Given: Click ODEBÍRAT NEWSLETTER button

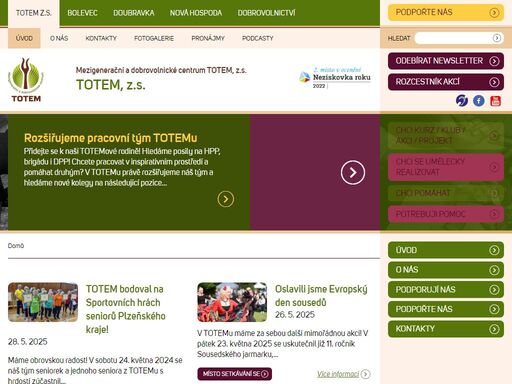Looking at the screenshot, I should click(446, 61).
